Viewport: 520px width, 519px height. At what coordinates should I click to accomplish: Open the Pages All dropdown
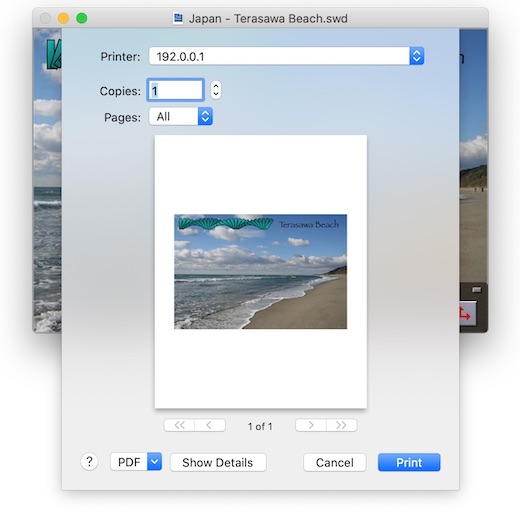pos(181,116)
